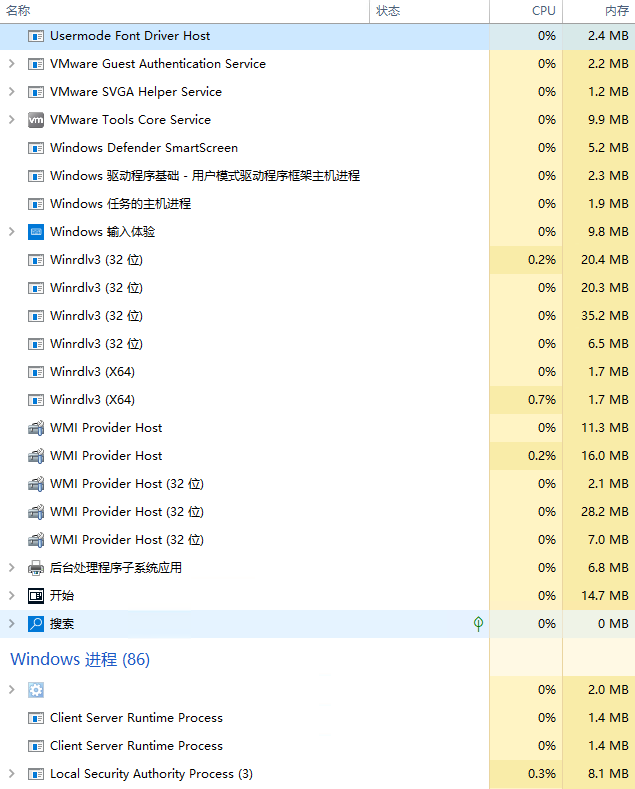Click the 28.2 MB memory value
635x789 pixels.
click(605, 512)
